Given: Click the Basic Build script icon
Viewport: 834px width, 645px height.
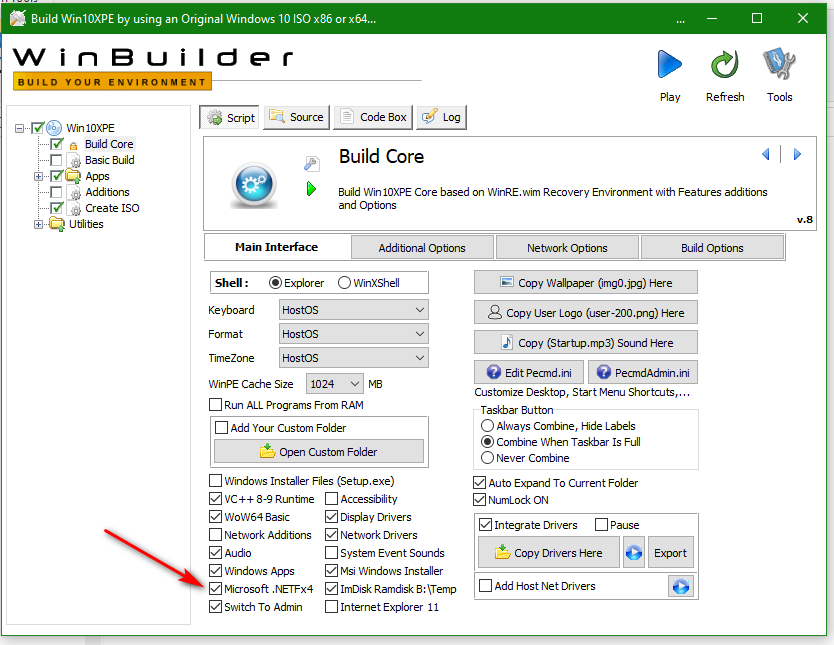Looking at the screenshot, I should point(74,160).
